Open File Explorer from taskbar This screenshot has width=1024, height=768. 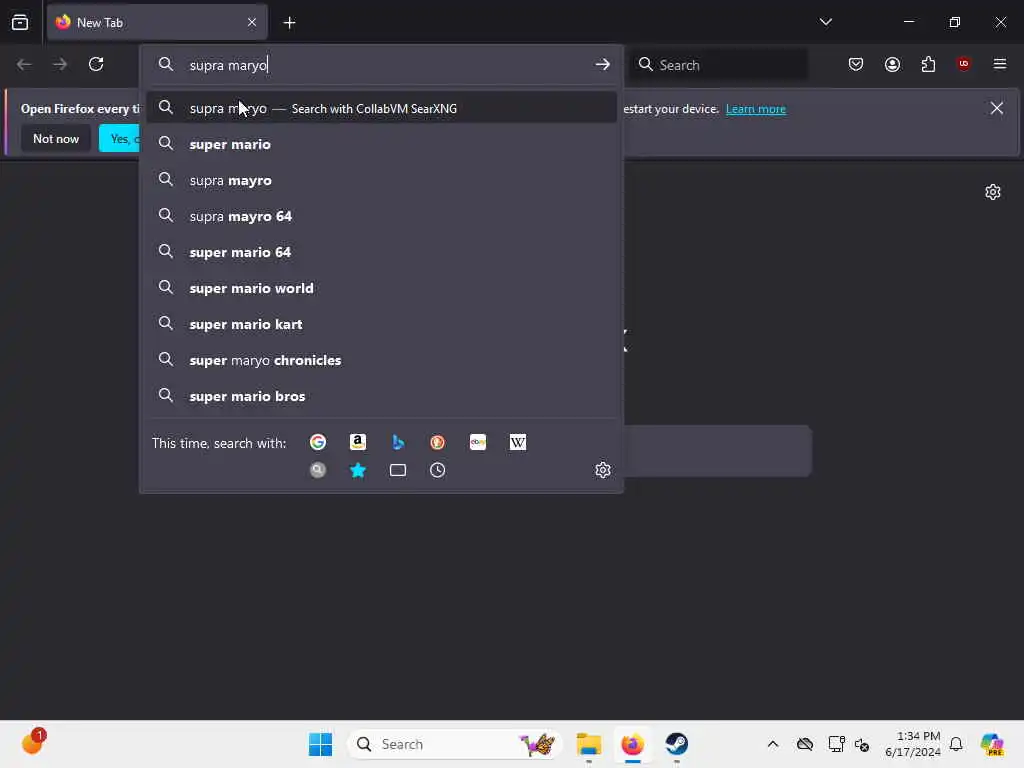(x=588, y=744)
